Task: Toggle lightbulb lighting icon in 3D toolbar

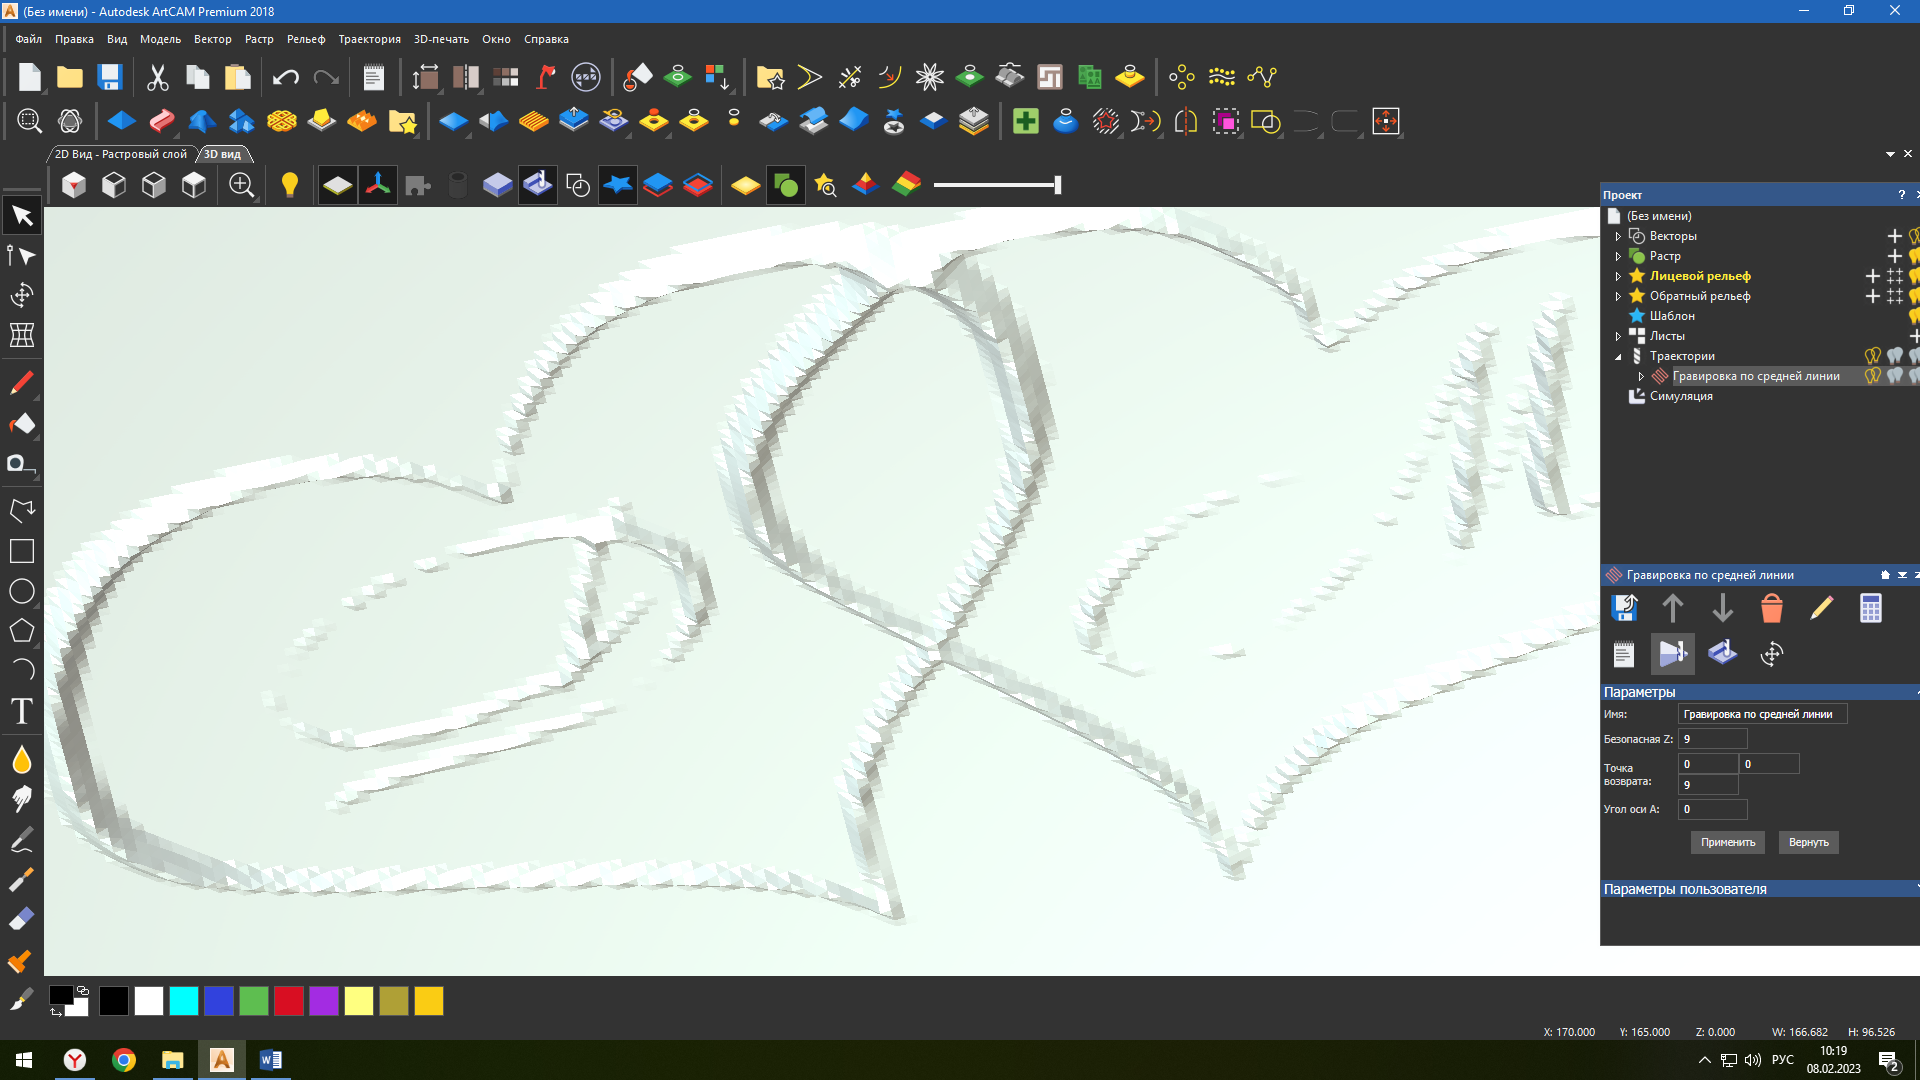Action: [x=289, y=185]
